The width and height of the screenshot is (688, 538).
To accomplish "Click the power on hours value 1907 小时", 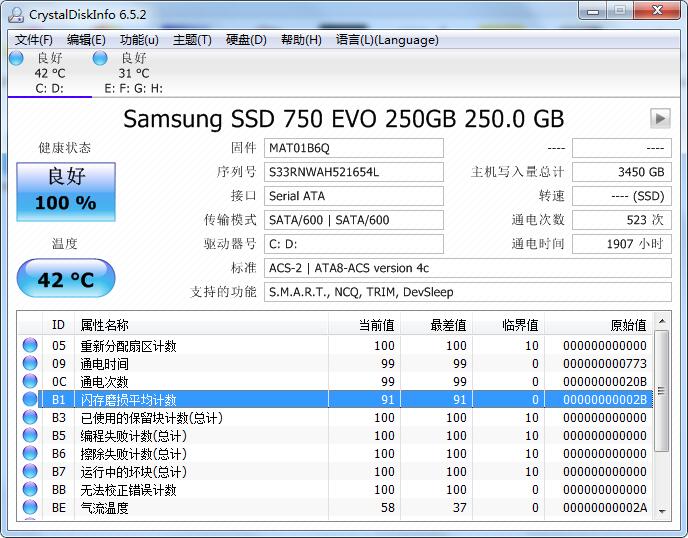I will pos(622,244).
